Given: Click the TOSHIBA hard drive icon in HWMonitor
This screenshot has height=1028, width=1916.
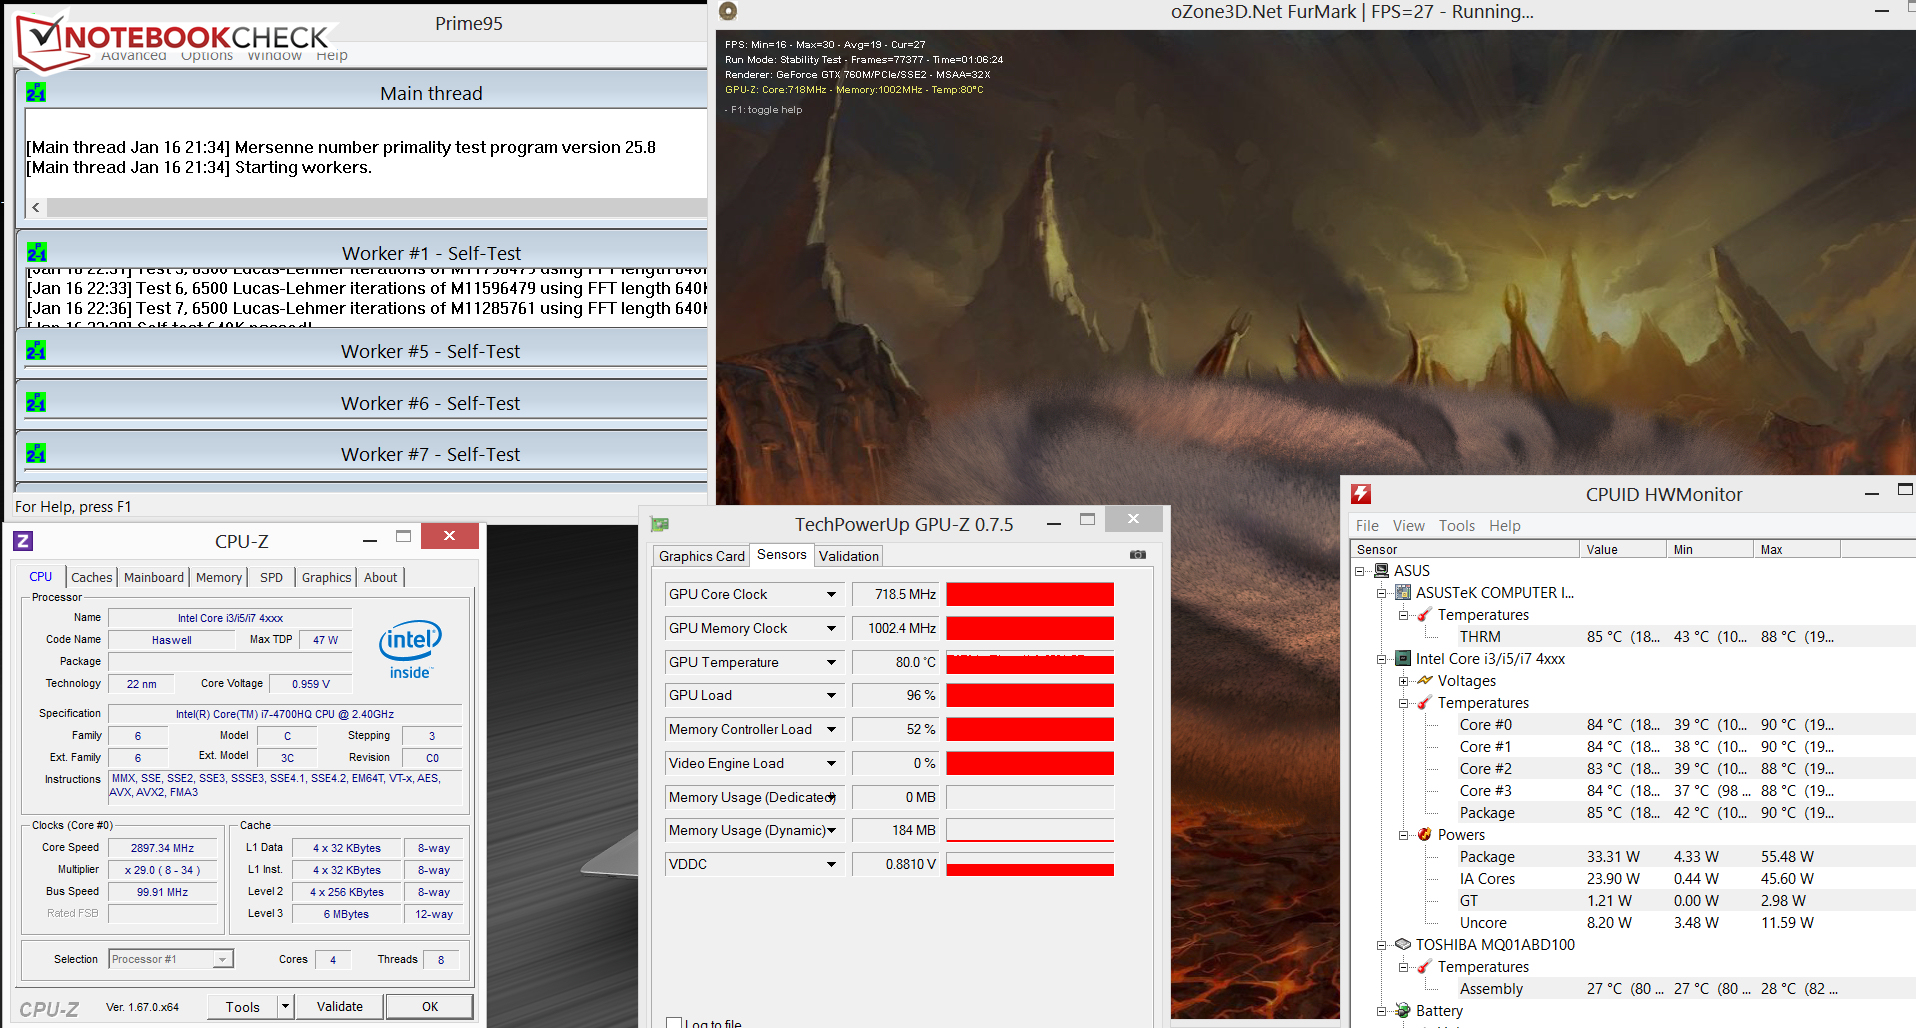Looking at the screenshot, I should coord(1403,944).
